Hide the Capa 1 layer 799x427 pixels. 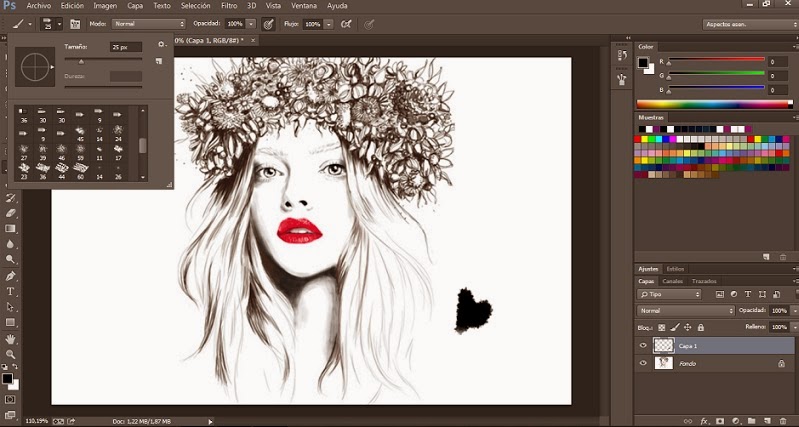pyautogui.click(x=643, y=345)
